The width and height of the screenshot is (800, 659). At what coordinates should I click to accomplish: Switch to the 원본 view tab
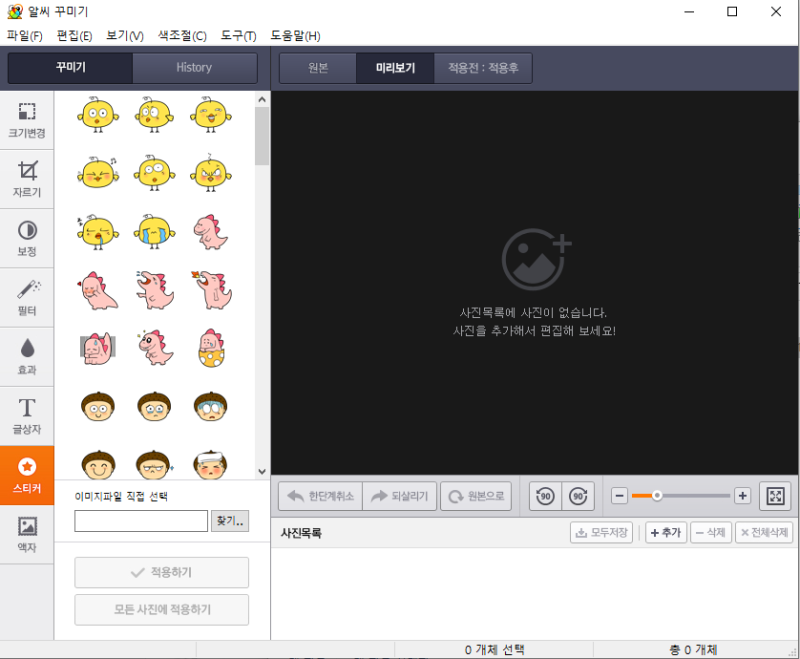(318, 68)
